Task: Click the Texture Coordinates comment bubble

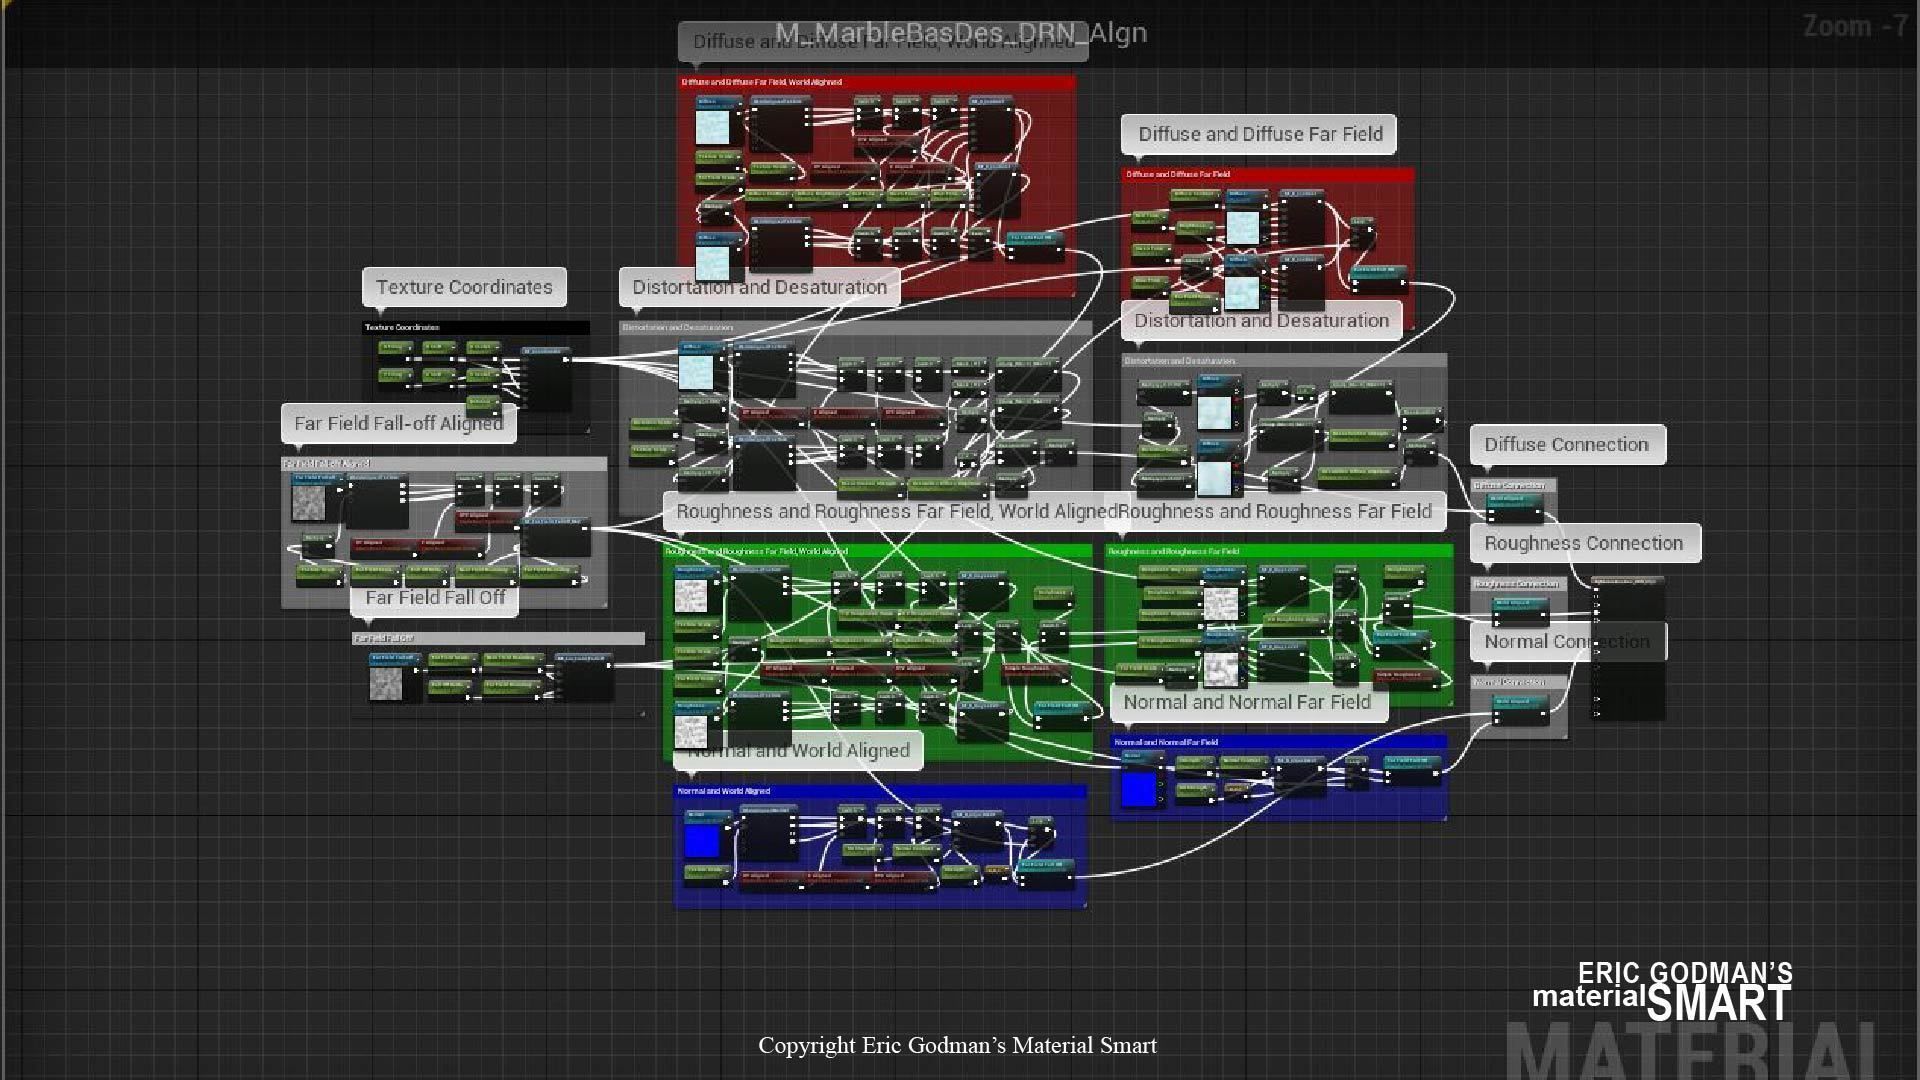Action: (x=464, y=287)
